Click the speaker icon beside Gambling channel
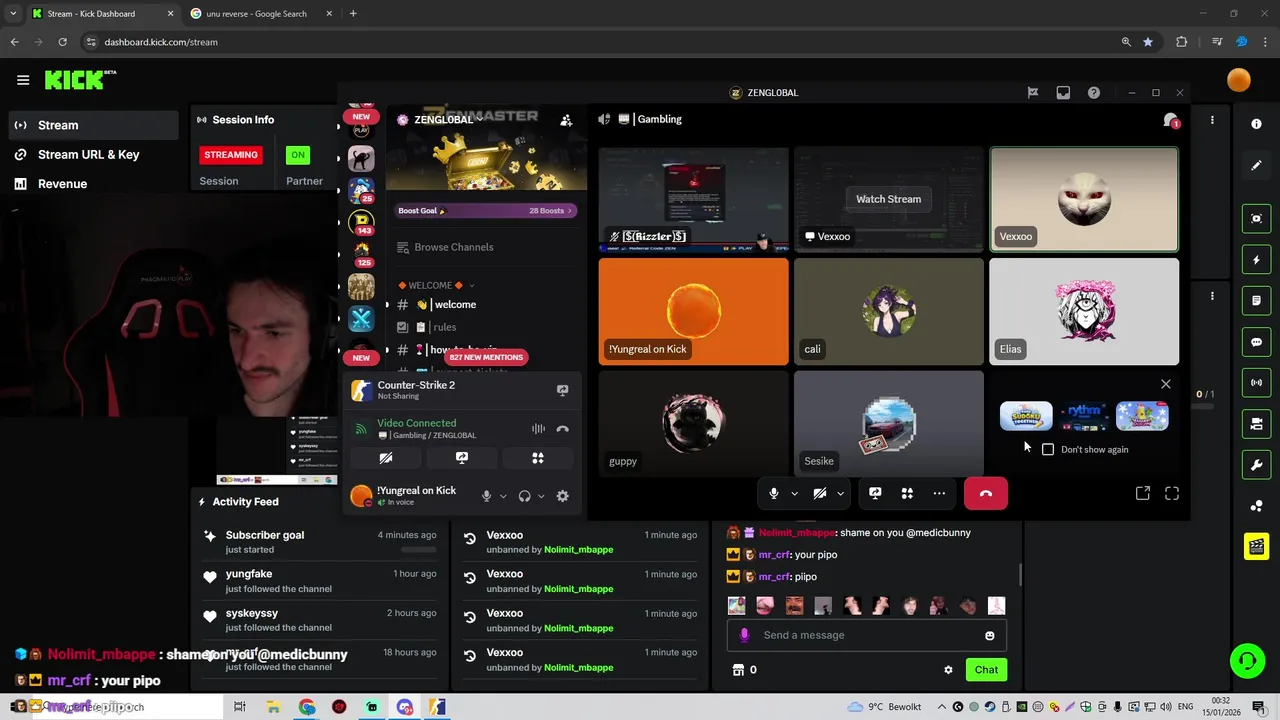1280x720 pixels. coord(604,119)
